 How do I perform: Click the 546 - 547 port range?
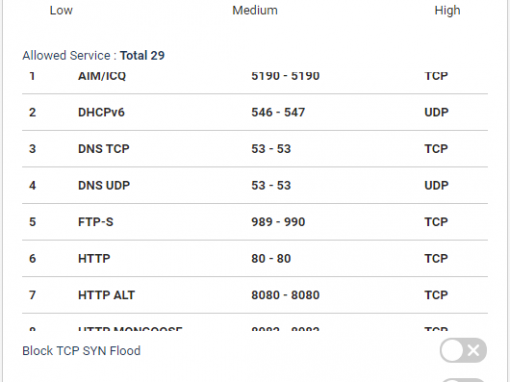tap(278, 112)
